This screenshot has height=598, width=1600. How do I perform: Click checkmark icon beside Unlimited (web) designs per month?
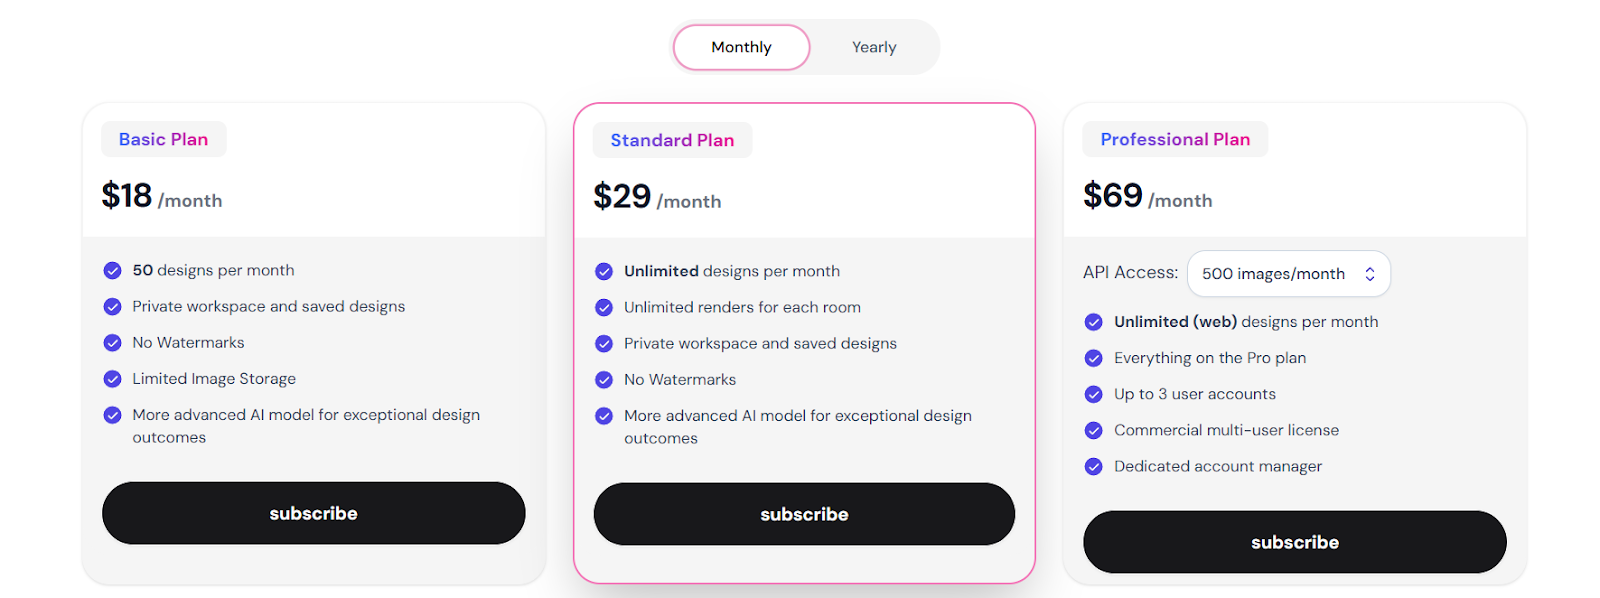pyautogui.click(x=1094, y=322)
